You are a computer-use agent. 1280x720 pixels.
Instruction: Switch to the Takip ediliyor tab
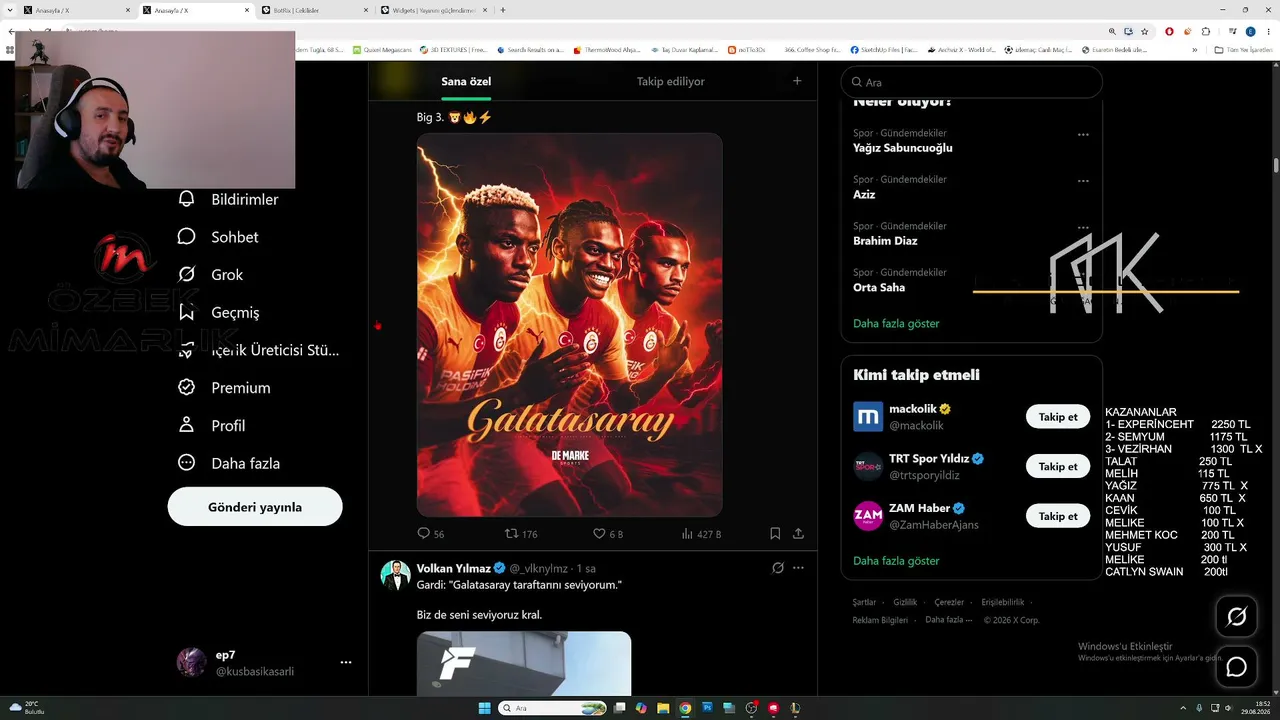pos(671,81)
